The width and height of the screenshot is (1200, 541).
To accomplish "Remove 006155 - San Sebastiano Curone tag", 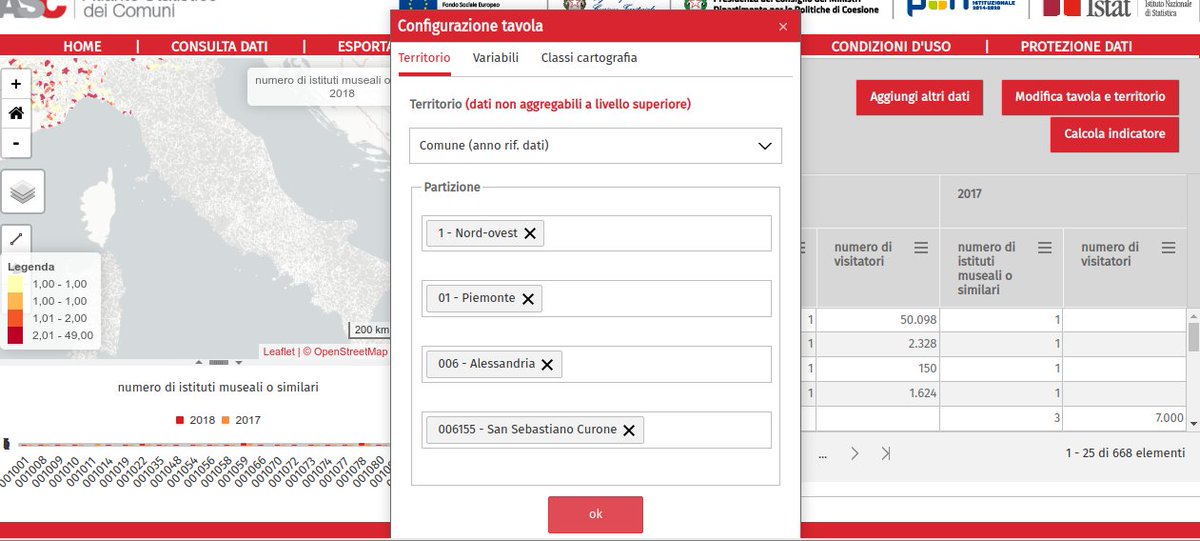I will (x=629, y=430).
